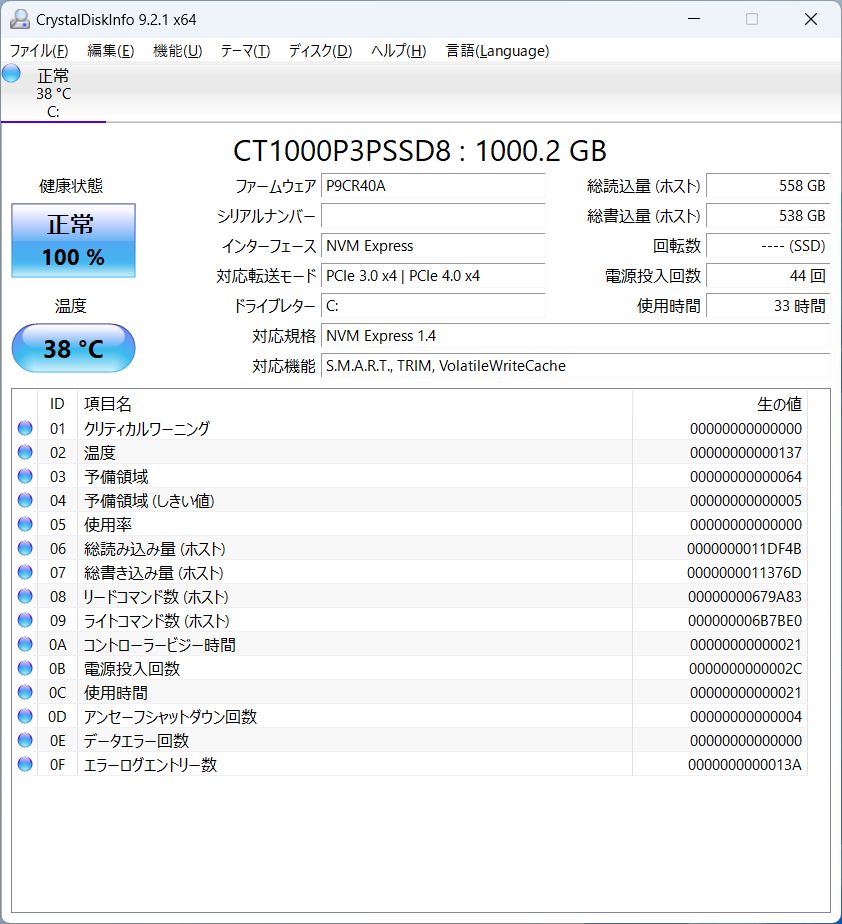Click the 正常 100 % health status button

74,240
